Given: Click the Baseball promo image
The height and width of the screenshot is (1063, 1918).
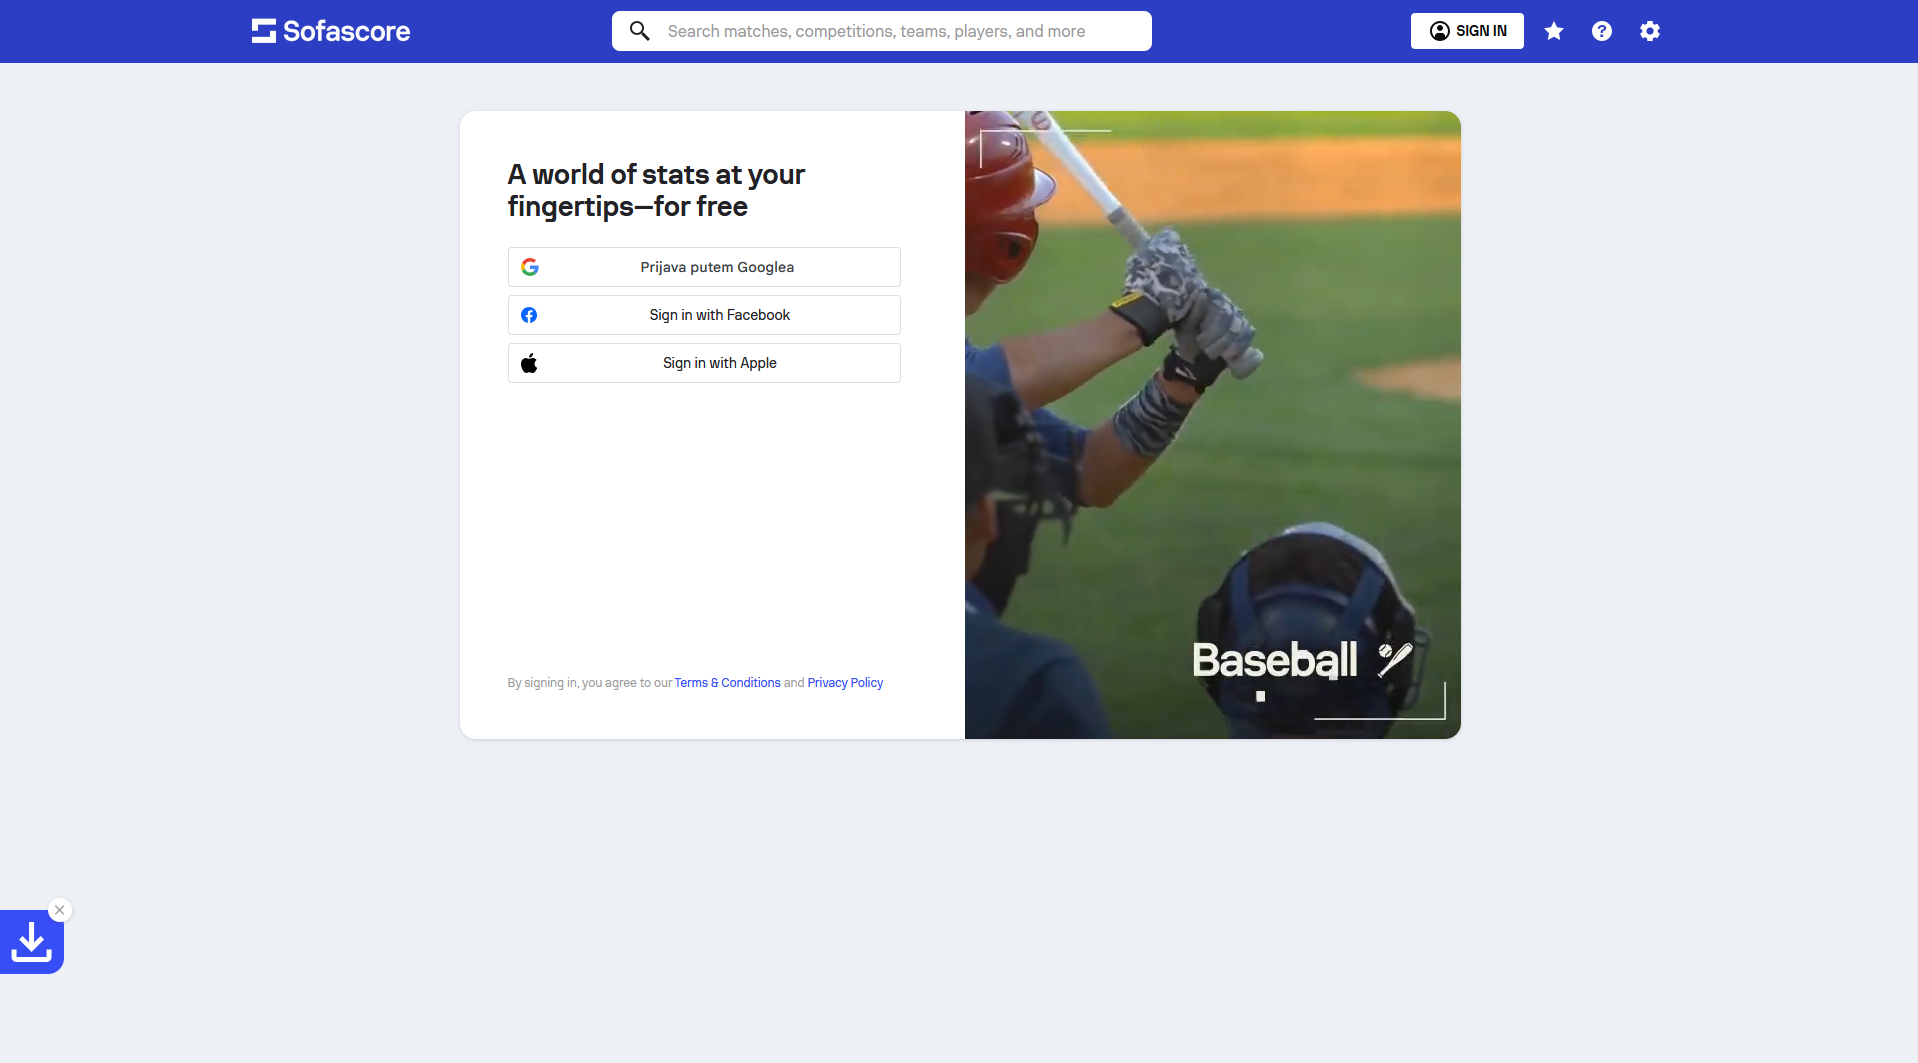Looking at the screenshot, I should click(x=1213, y=425).
